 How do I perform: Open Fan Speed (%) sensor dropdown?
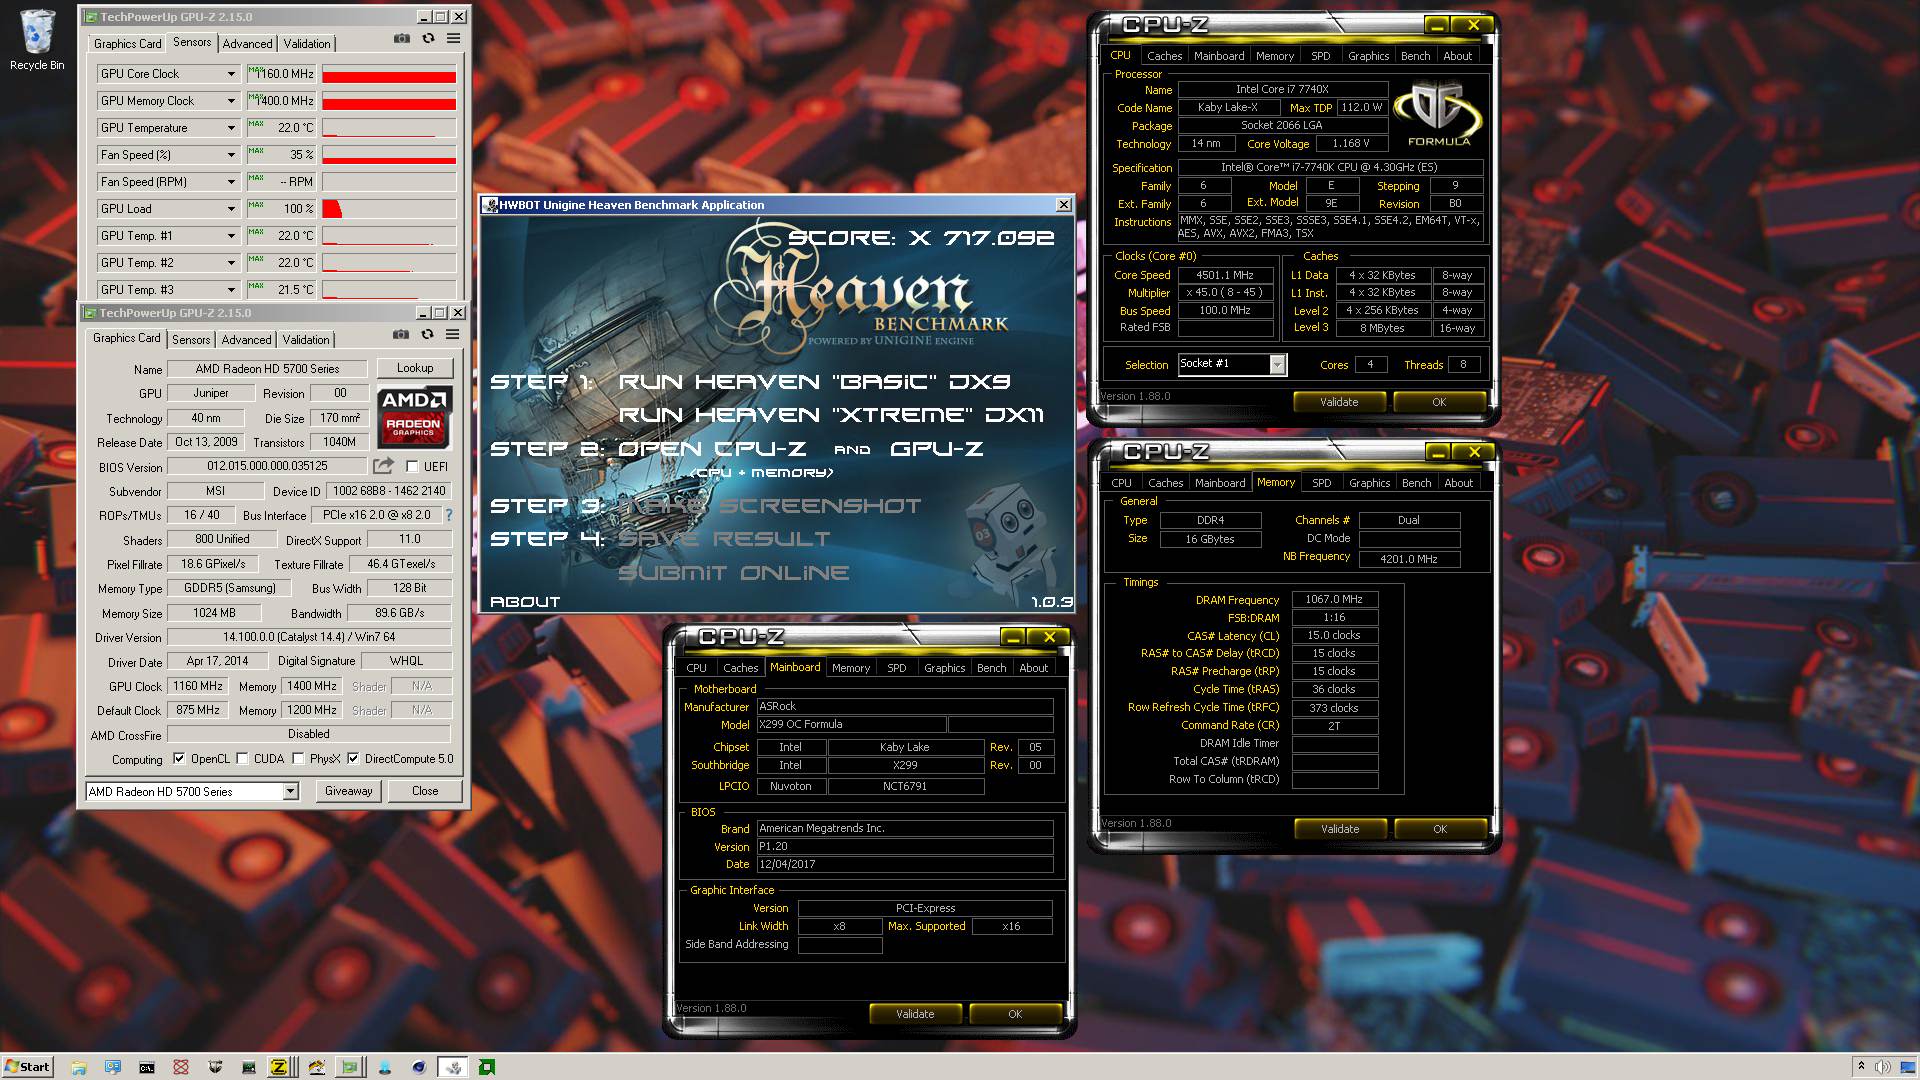[x=231, y=155]
